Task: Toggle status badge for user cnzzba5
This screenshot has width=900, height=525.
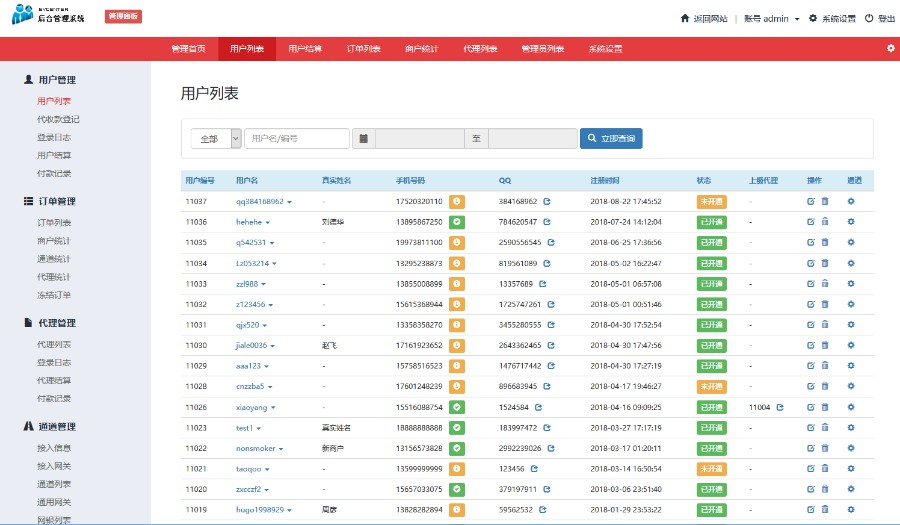Action: click(x=711, y=386)
